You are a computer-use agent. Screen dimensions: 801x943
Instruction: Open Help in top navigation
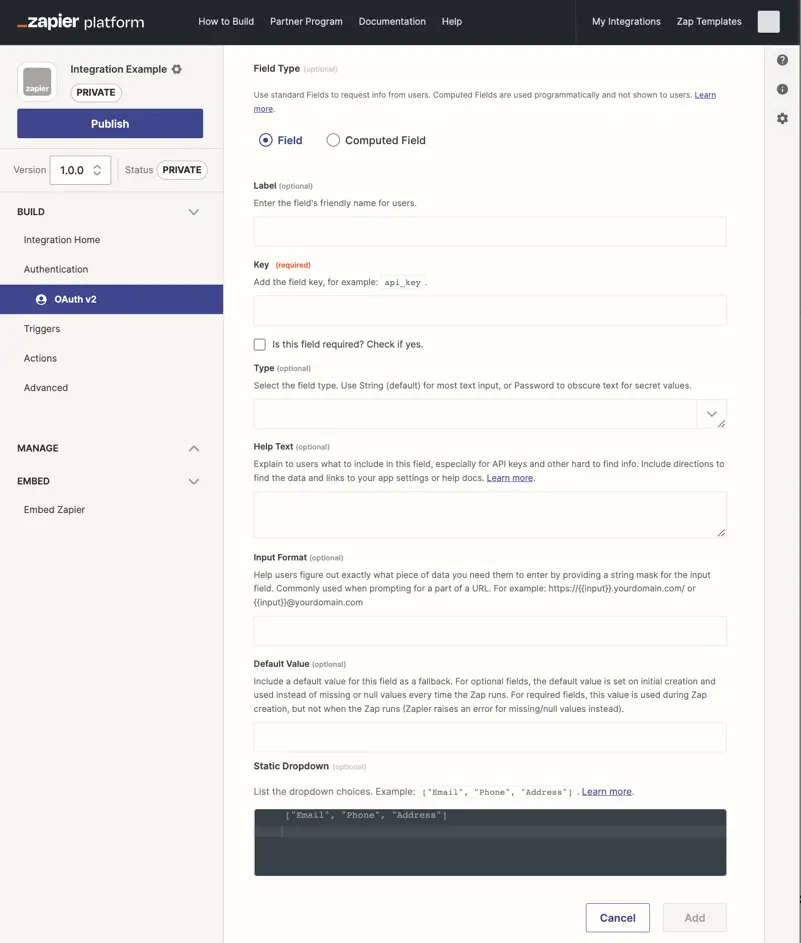pos(452,22)
